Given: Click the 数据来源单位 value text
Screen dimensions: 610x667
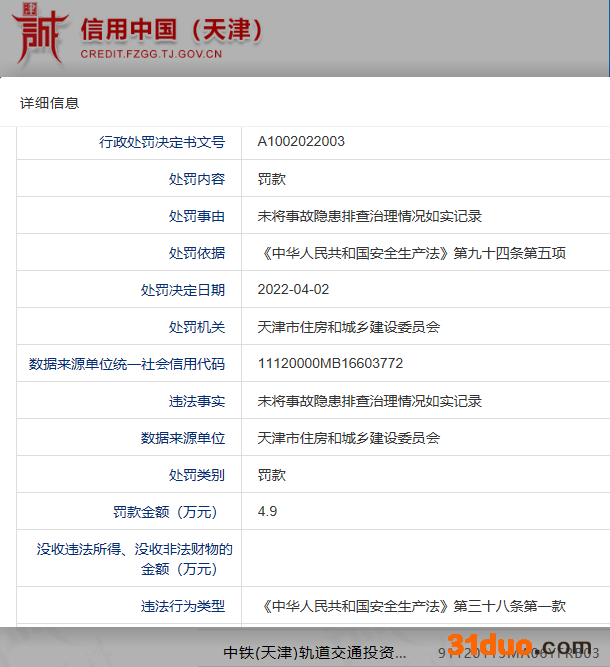Looking at the screenshot, I should (348, 438).
